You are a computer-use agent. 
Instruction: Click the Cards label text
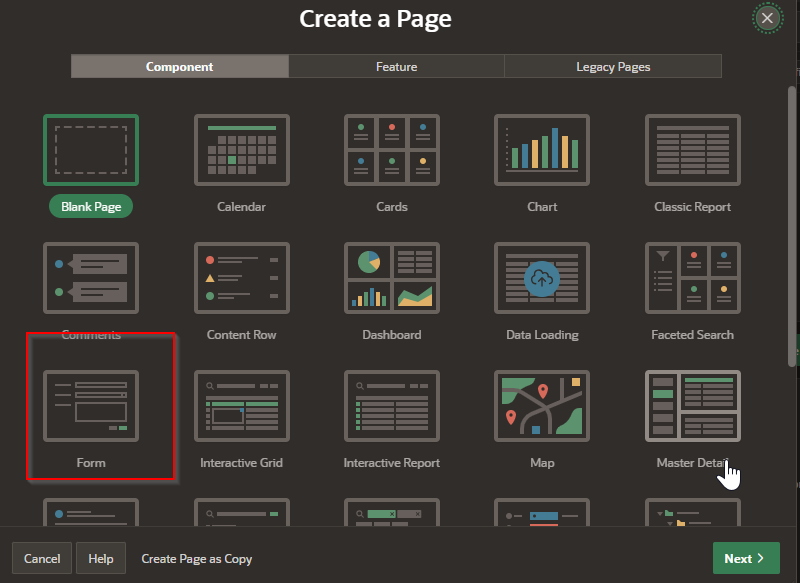point(392,207)
